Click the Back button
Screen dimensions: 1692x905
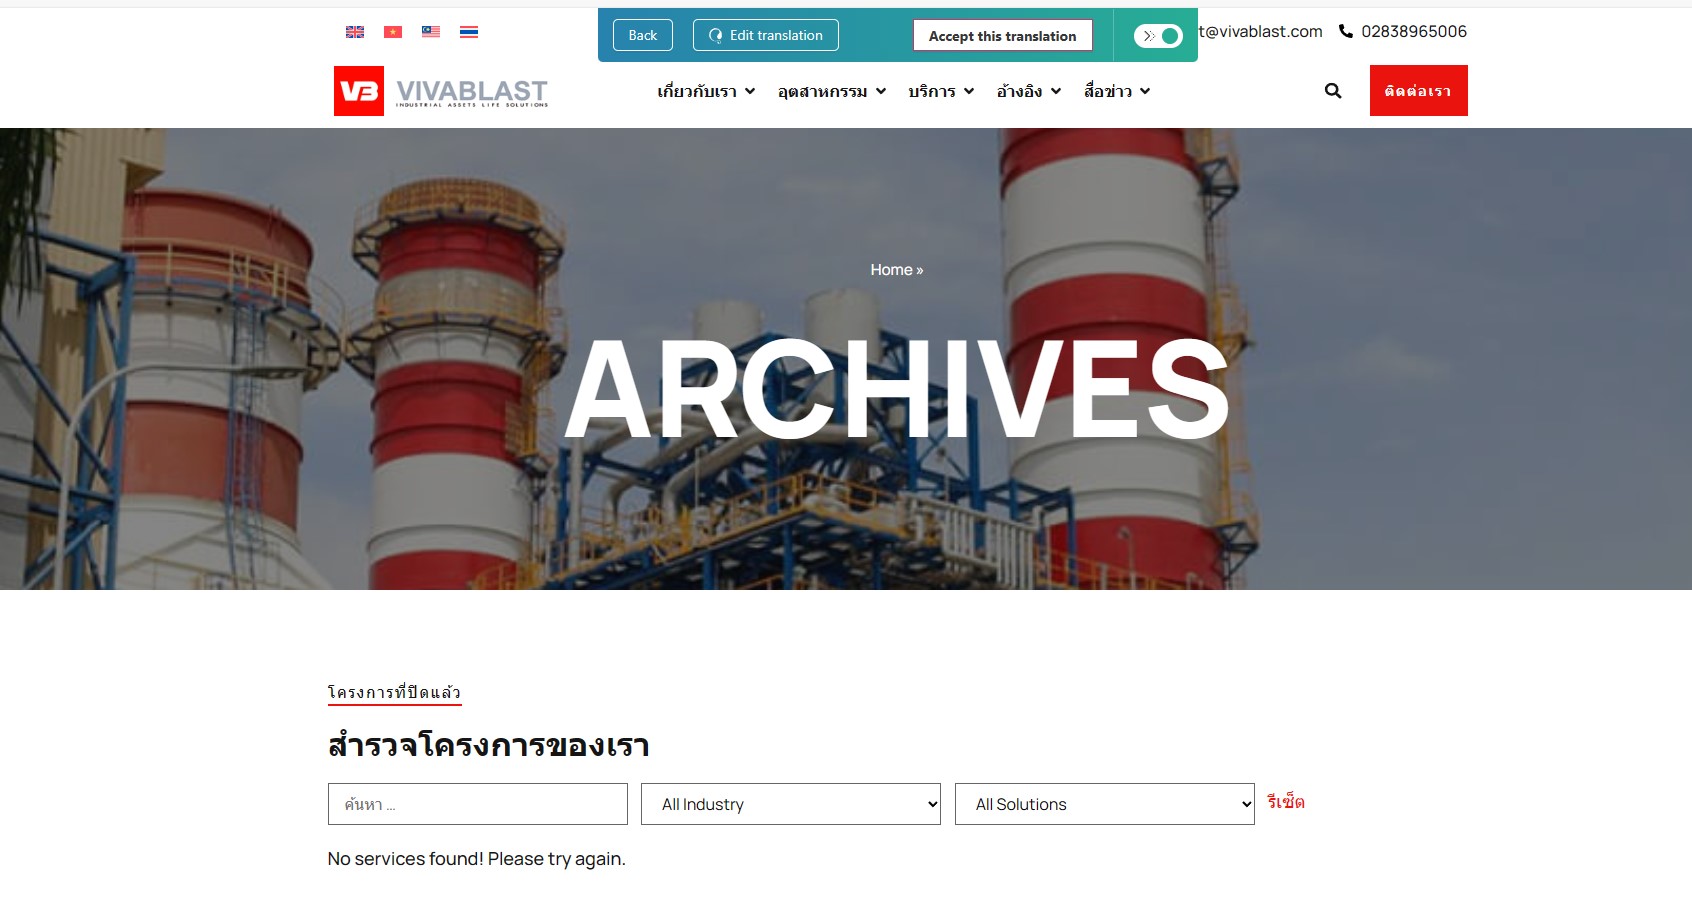(x=643, y=35)
